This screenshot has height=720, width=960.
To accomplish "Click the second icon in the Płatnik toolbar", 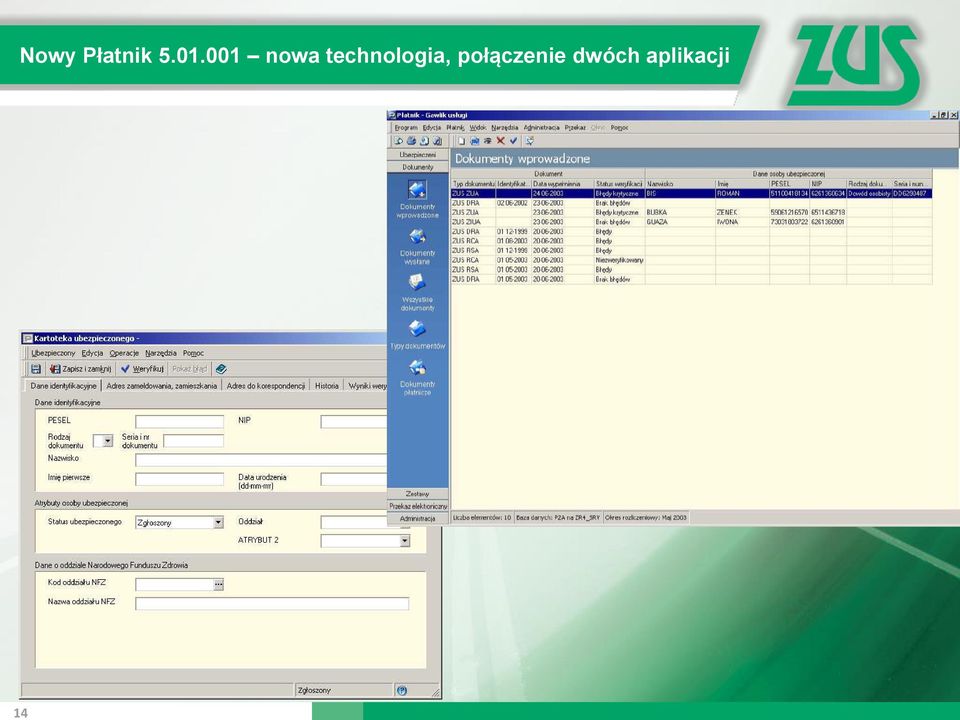I will [411, 141].
